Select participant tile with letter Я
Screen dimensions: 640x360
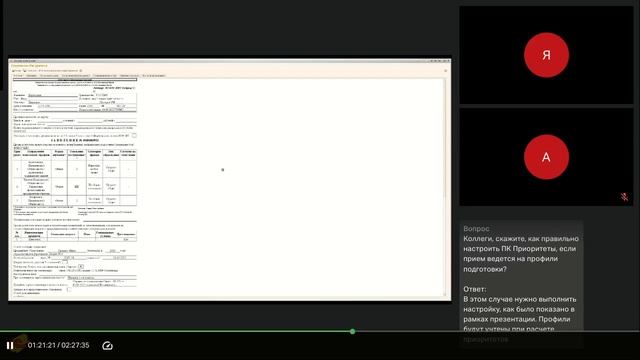point(546,55)
